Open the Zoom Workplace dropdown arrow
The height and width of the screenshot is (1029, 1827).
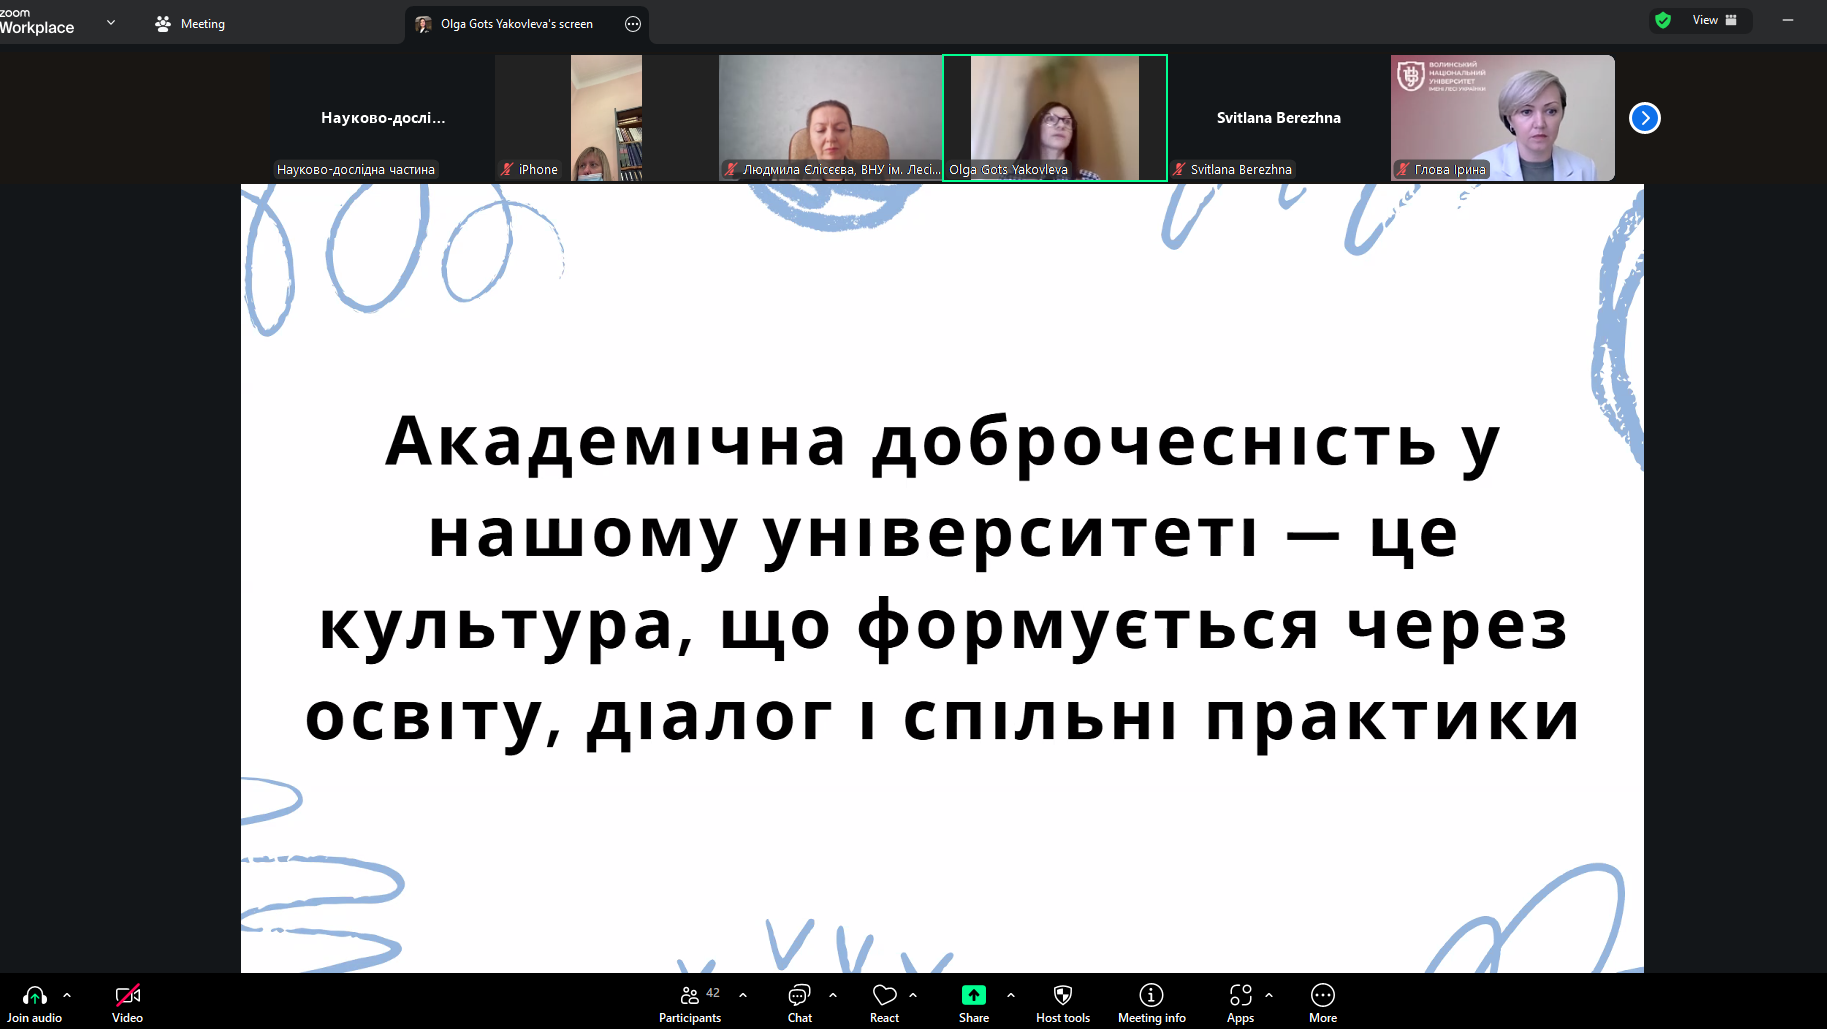pos(111,22)
